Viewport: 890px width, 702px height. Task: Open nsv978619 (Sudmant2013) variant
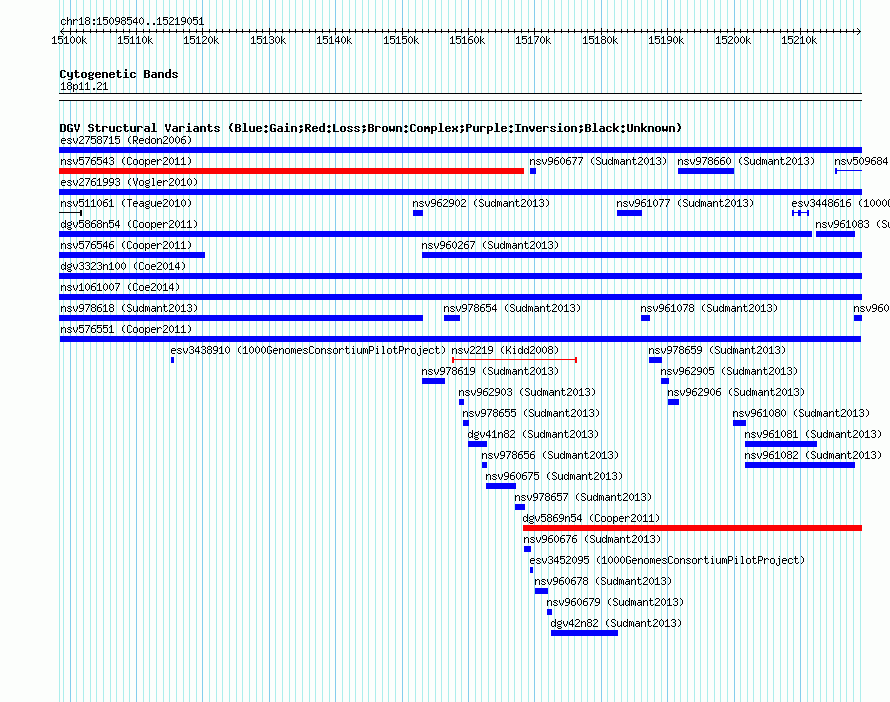pyautogui.click(x=490, y=371)
